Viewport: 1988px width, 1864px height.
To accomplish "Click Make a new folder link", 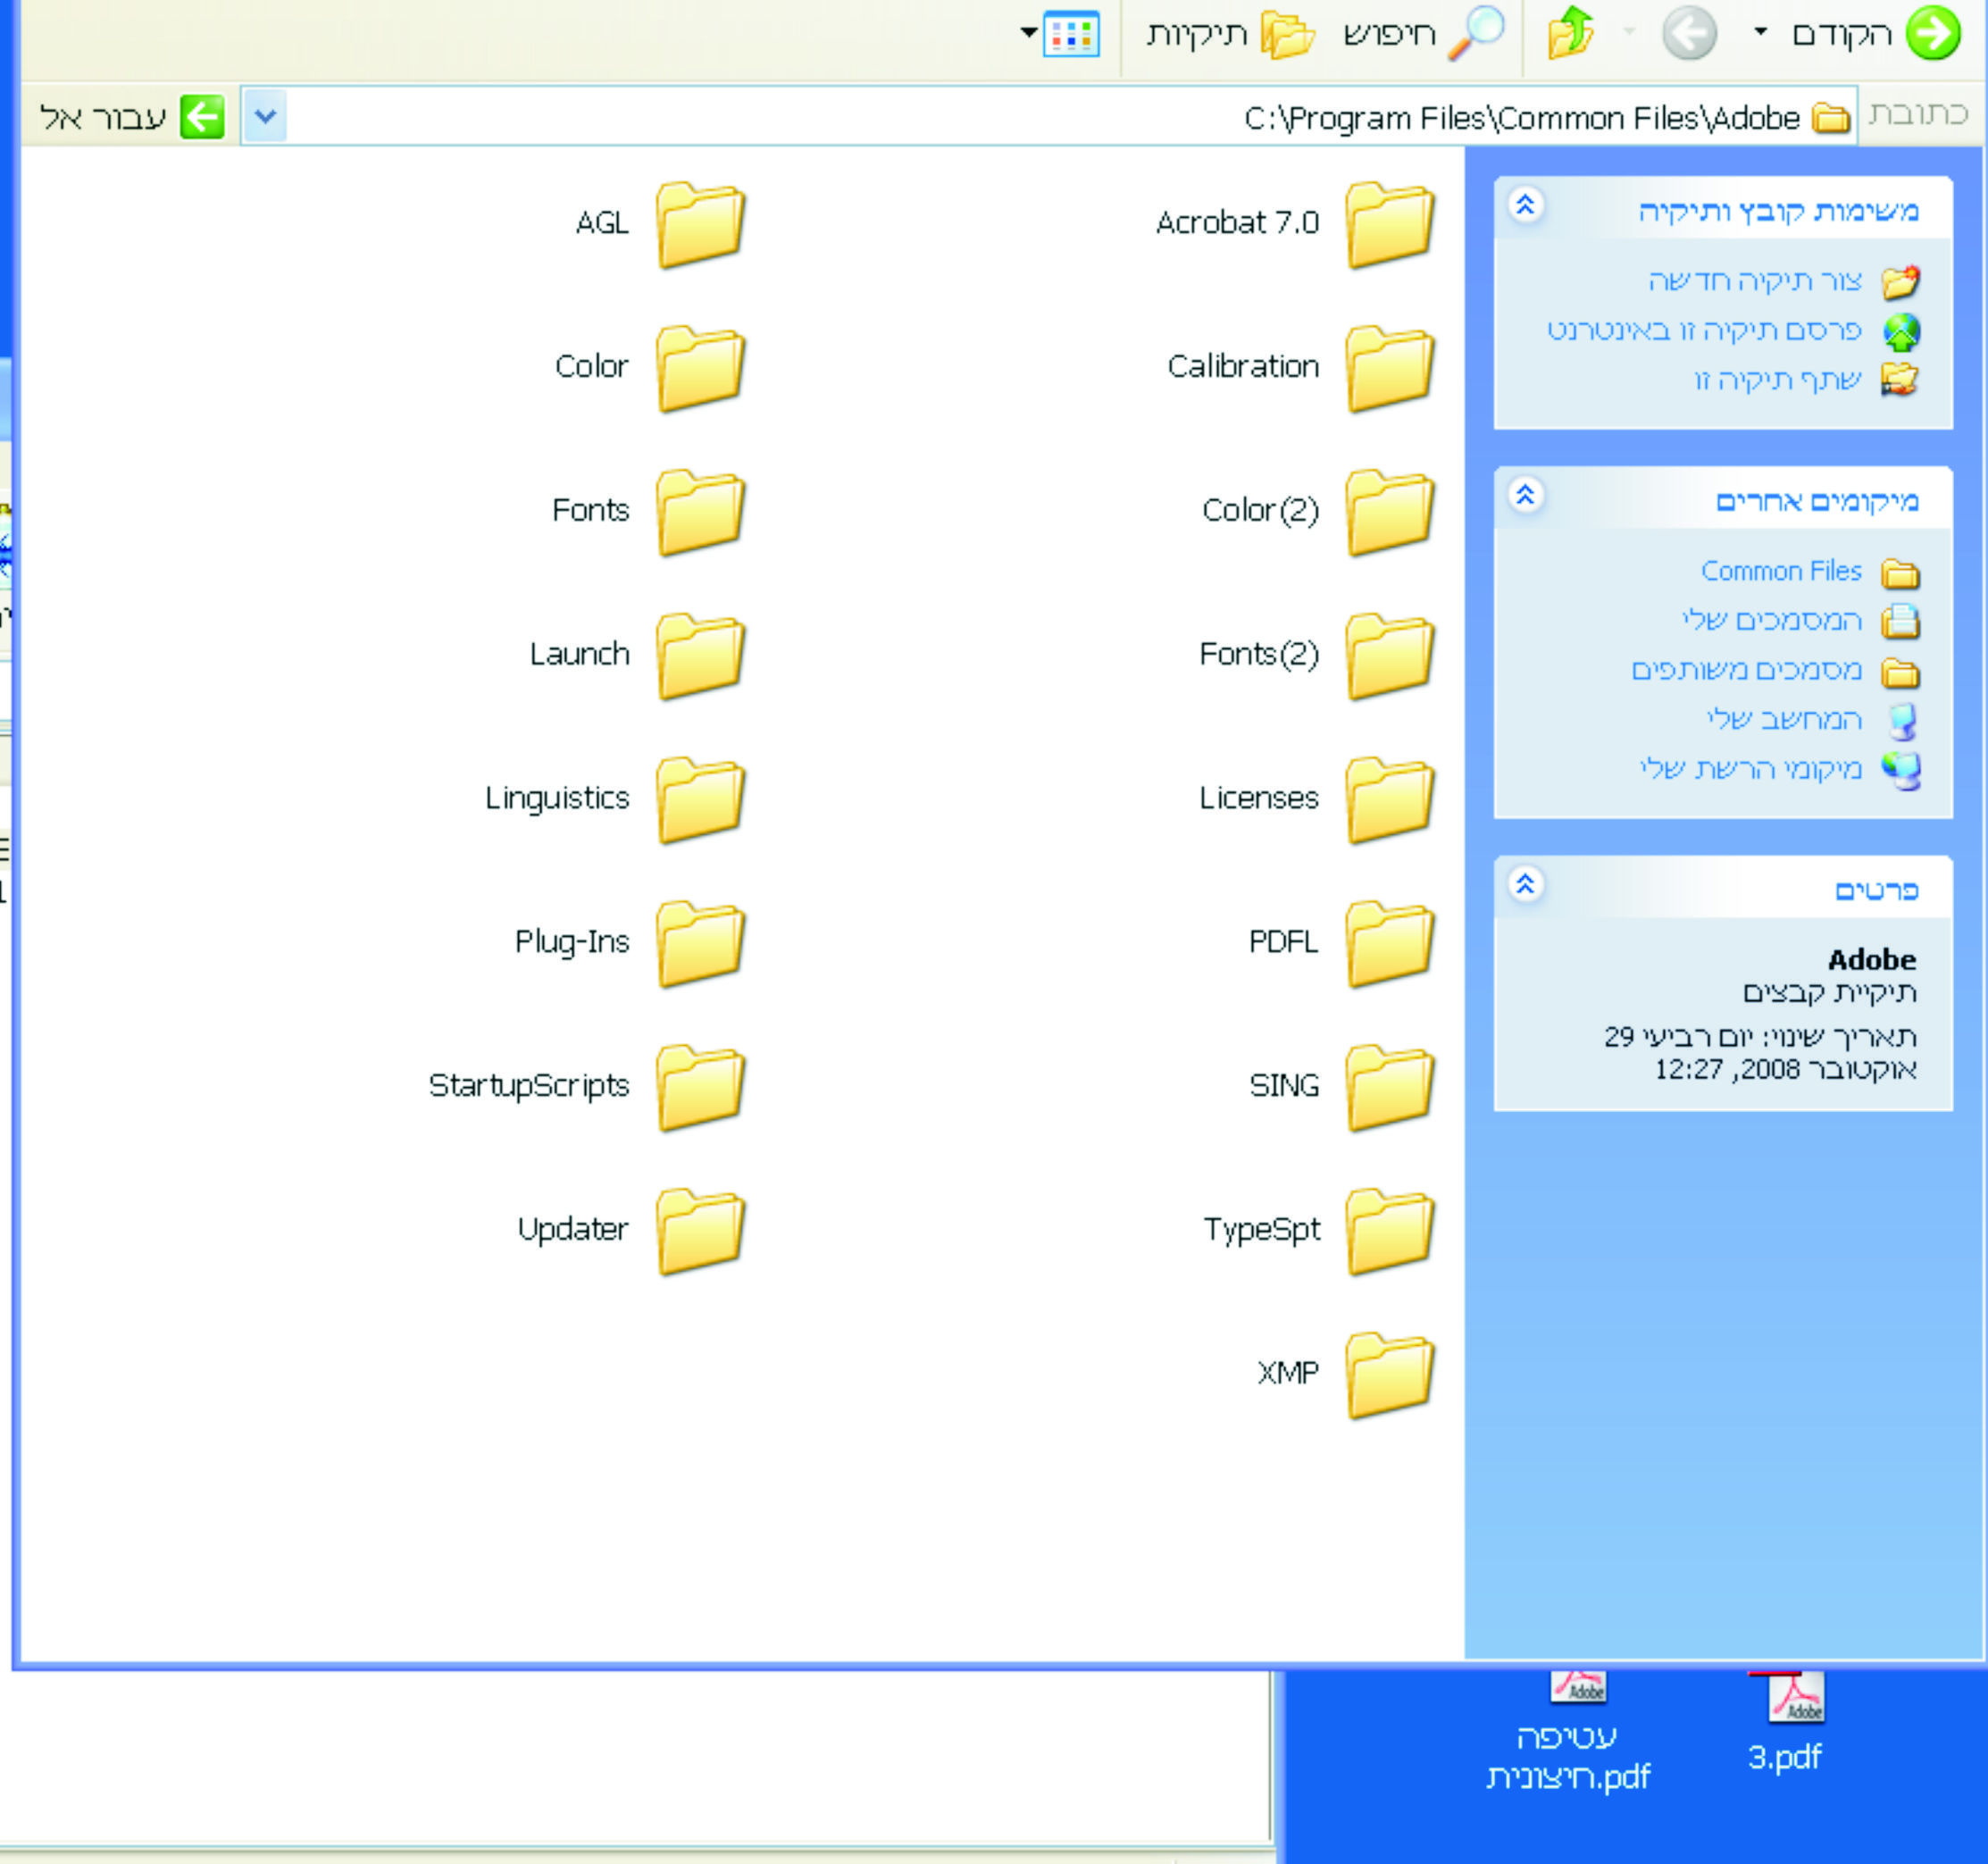I will coord(1755,281).
